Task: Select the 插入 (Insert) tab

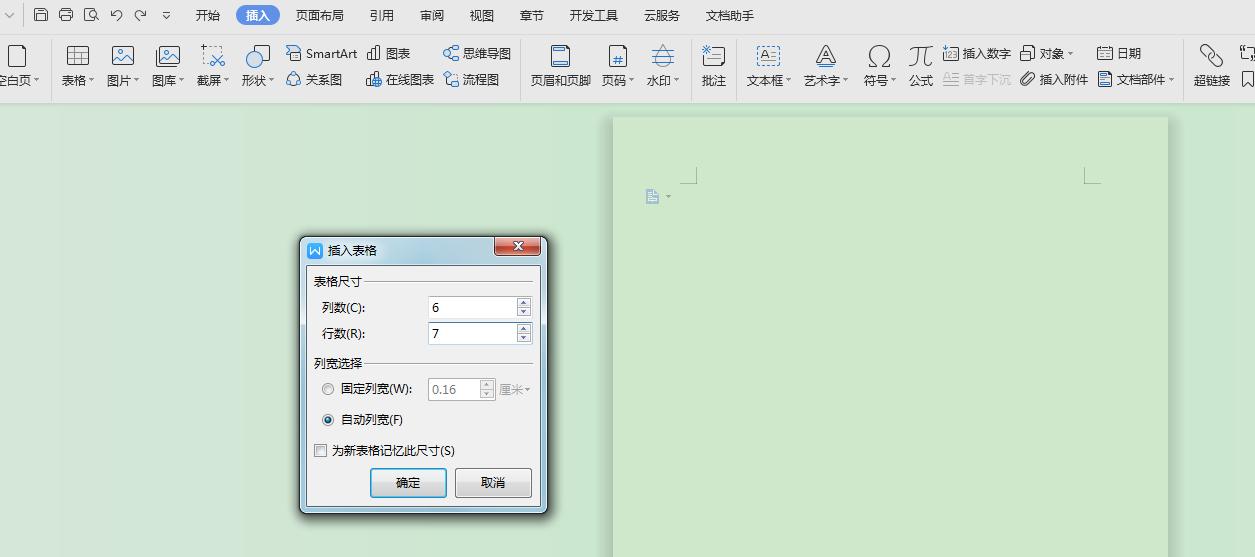Action: [258, 15]
